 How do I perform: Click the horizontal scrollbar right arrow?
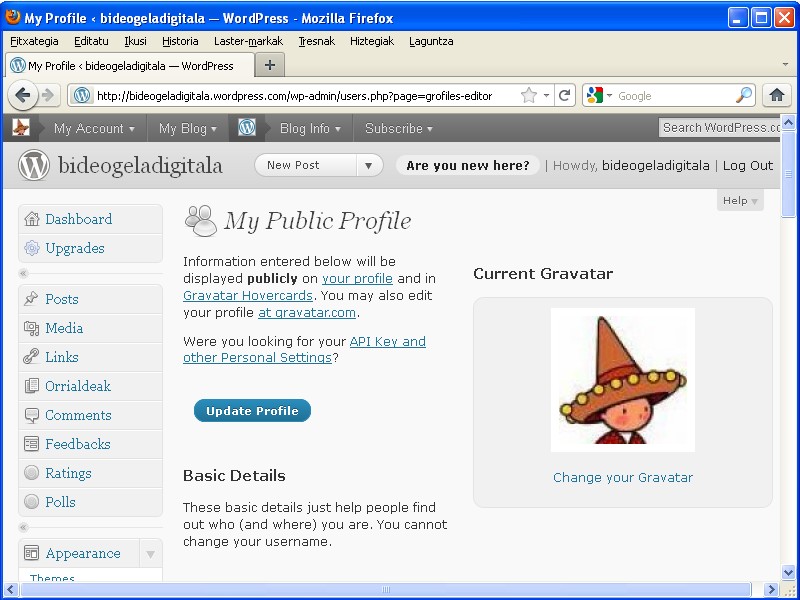771,589
